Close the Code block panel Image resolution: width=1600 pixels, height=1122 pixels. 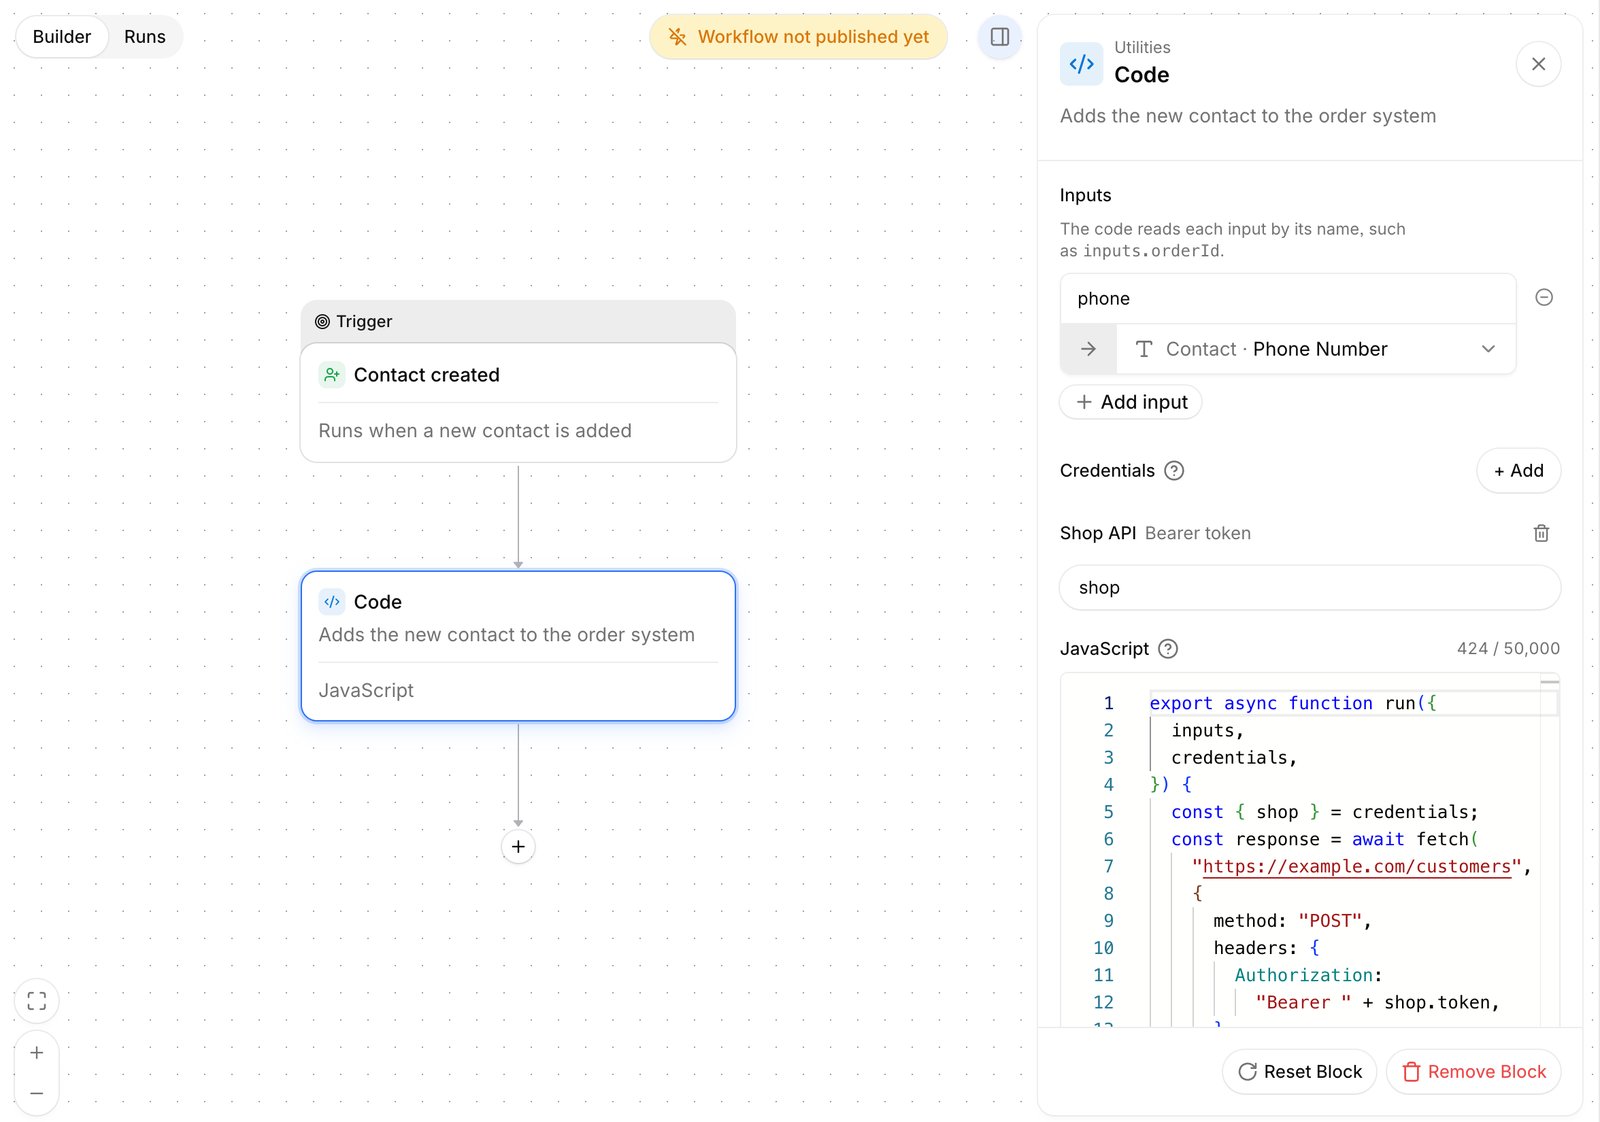click(x=1538, y=64)
